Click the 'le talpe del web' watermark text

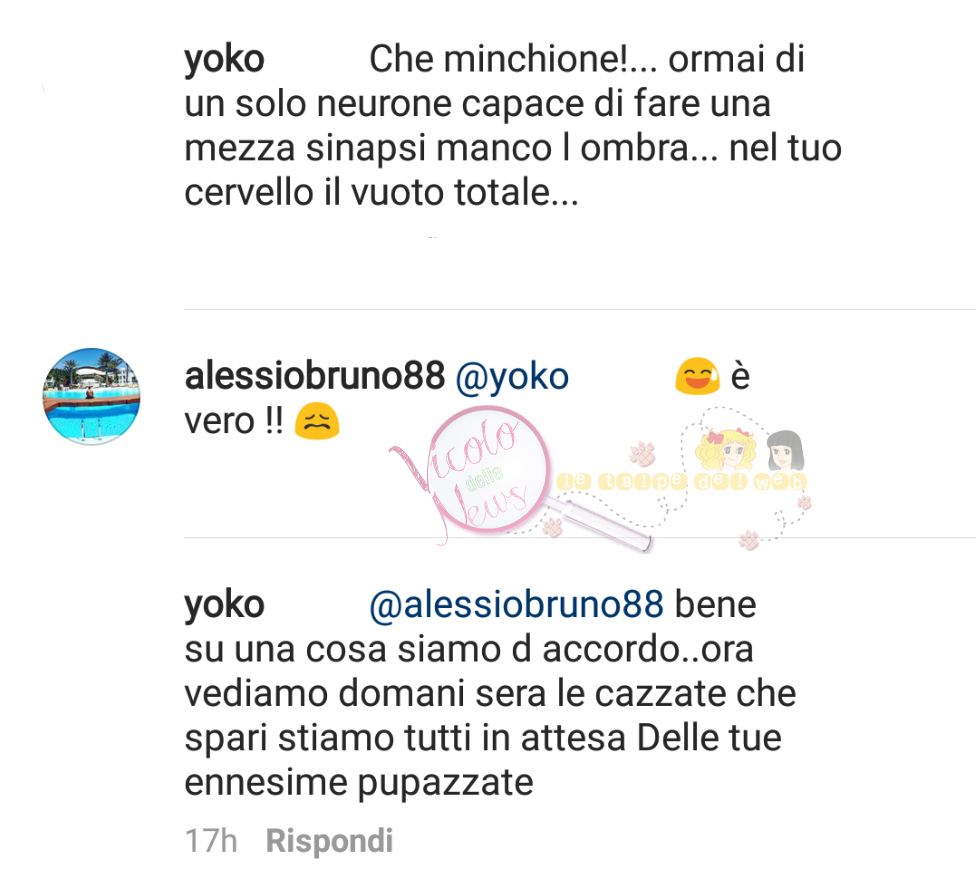click(682, 481)
